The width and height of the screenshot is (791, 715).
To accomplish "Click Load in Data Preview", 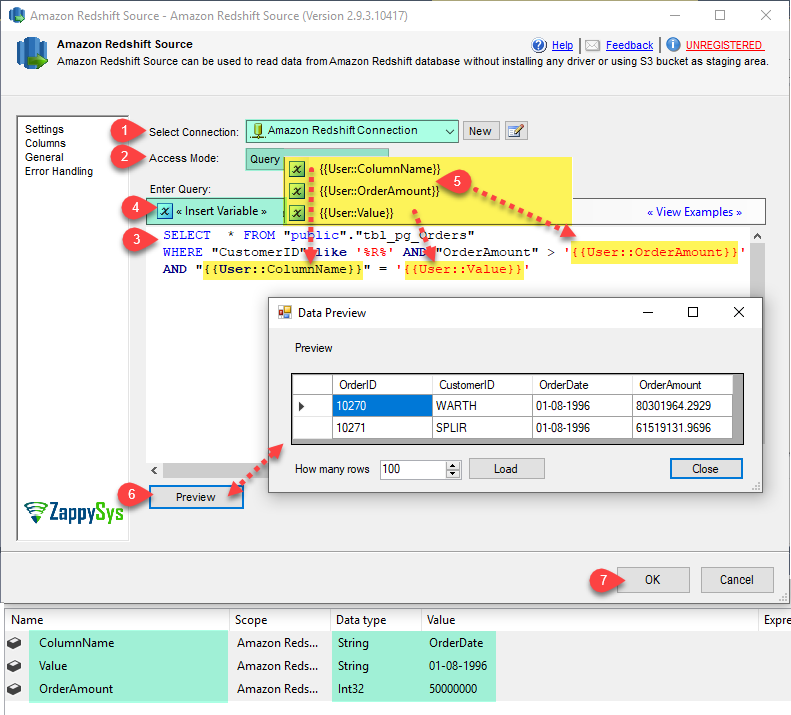I will coord(506,469).
